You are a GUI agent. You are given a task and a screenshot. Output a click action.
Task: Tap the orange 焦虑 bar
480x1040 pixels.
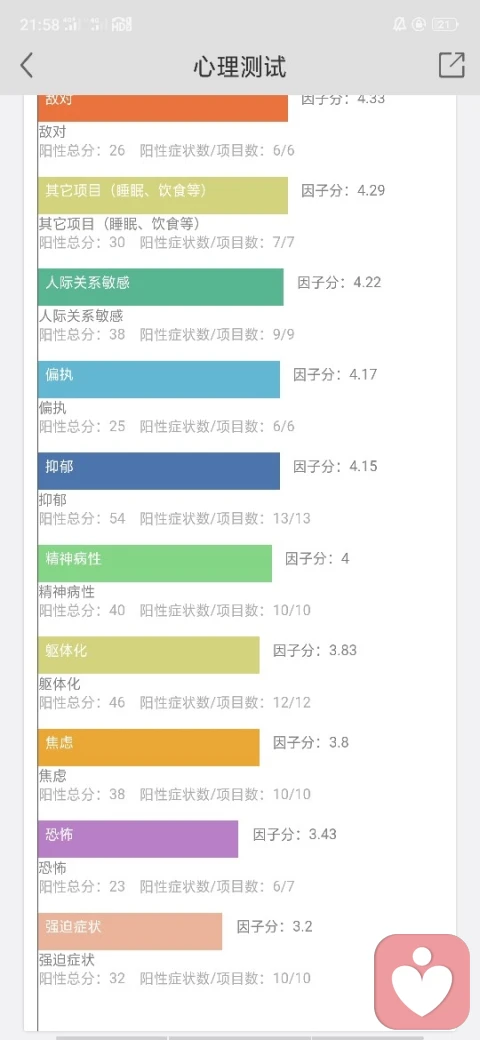(x=149, y=747)
